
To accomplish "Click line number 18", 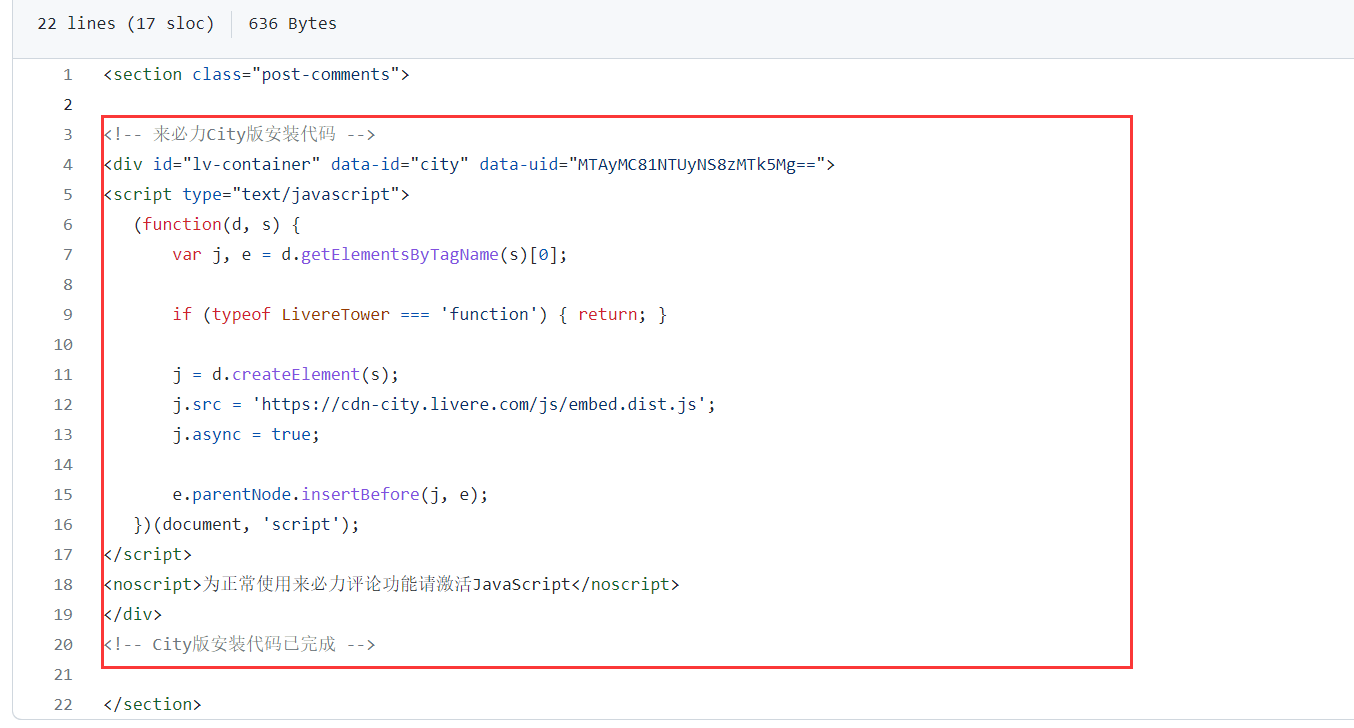I will [x=64, y=584].
